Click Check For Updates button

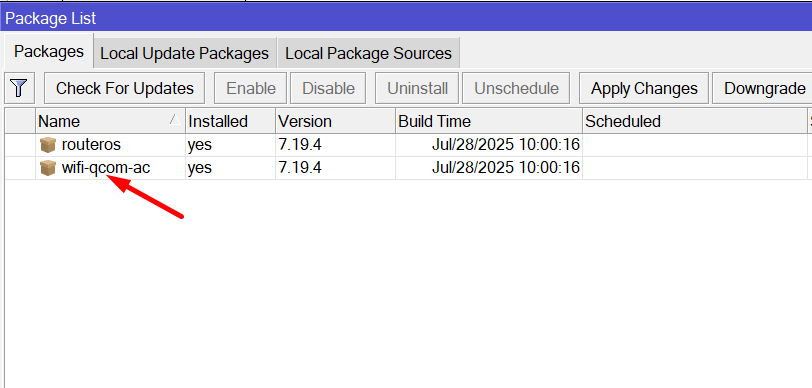pyautogui.click(x=125, y=88)
